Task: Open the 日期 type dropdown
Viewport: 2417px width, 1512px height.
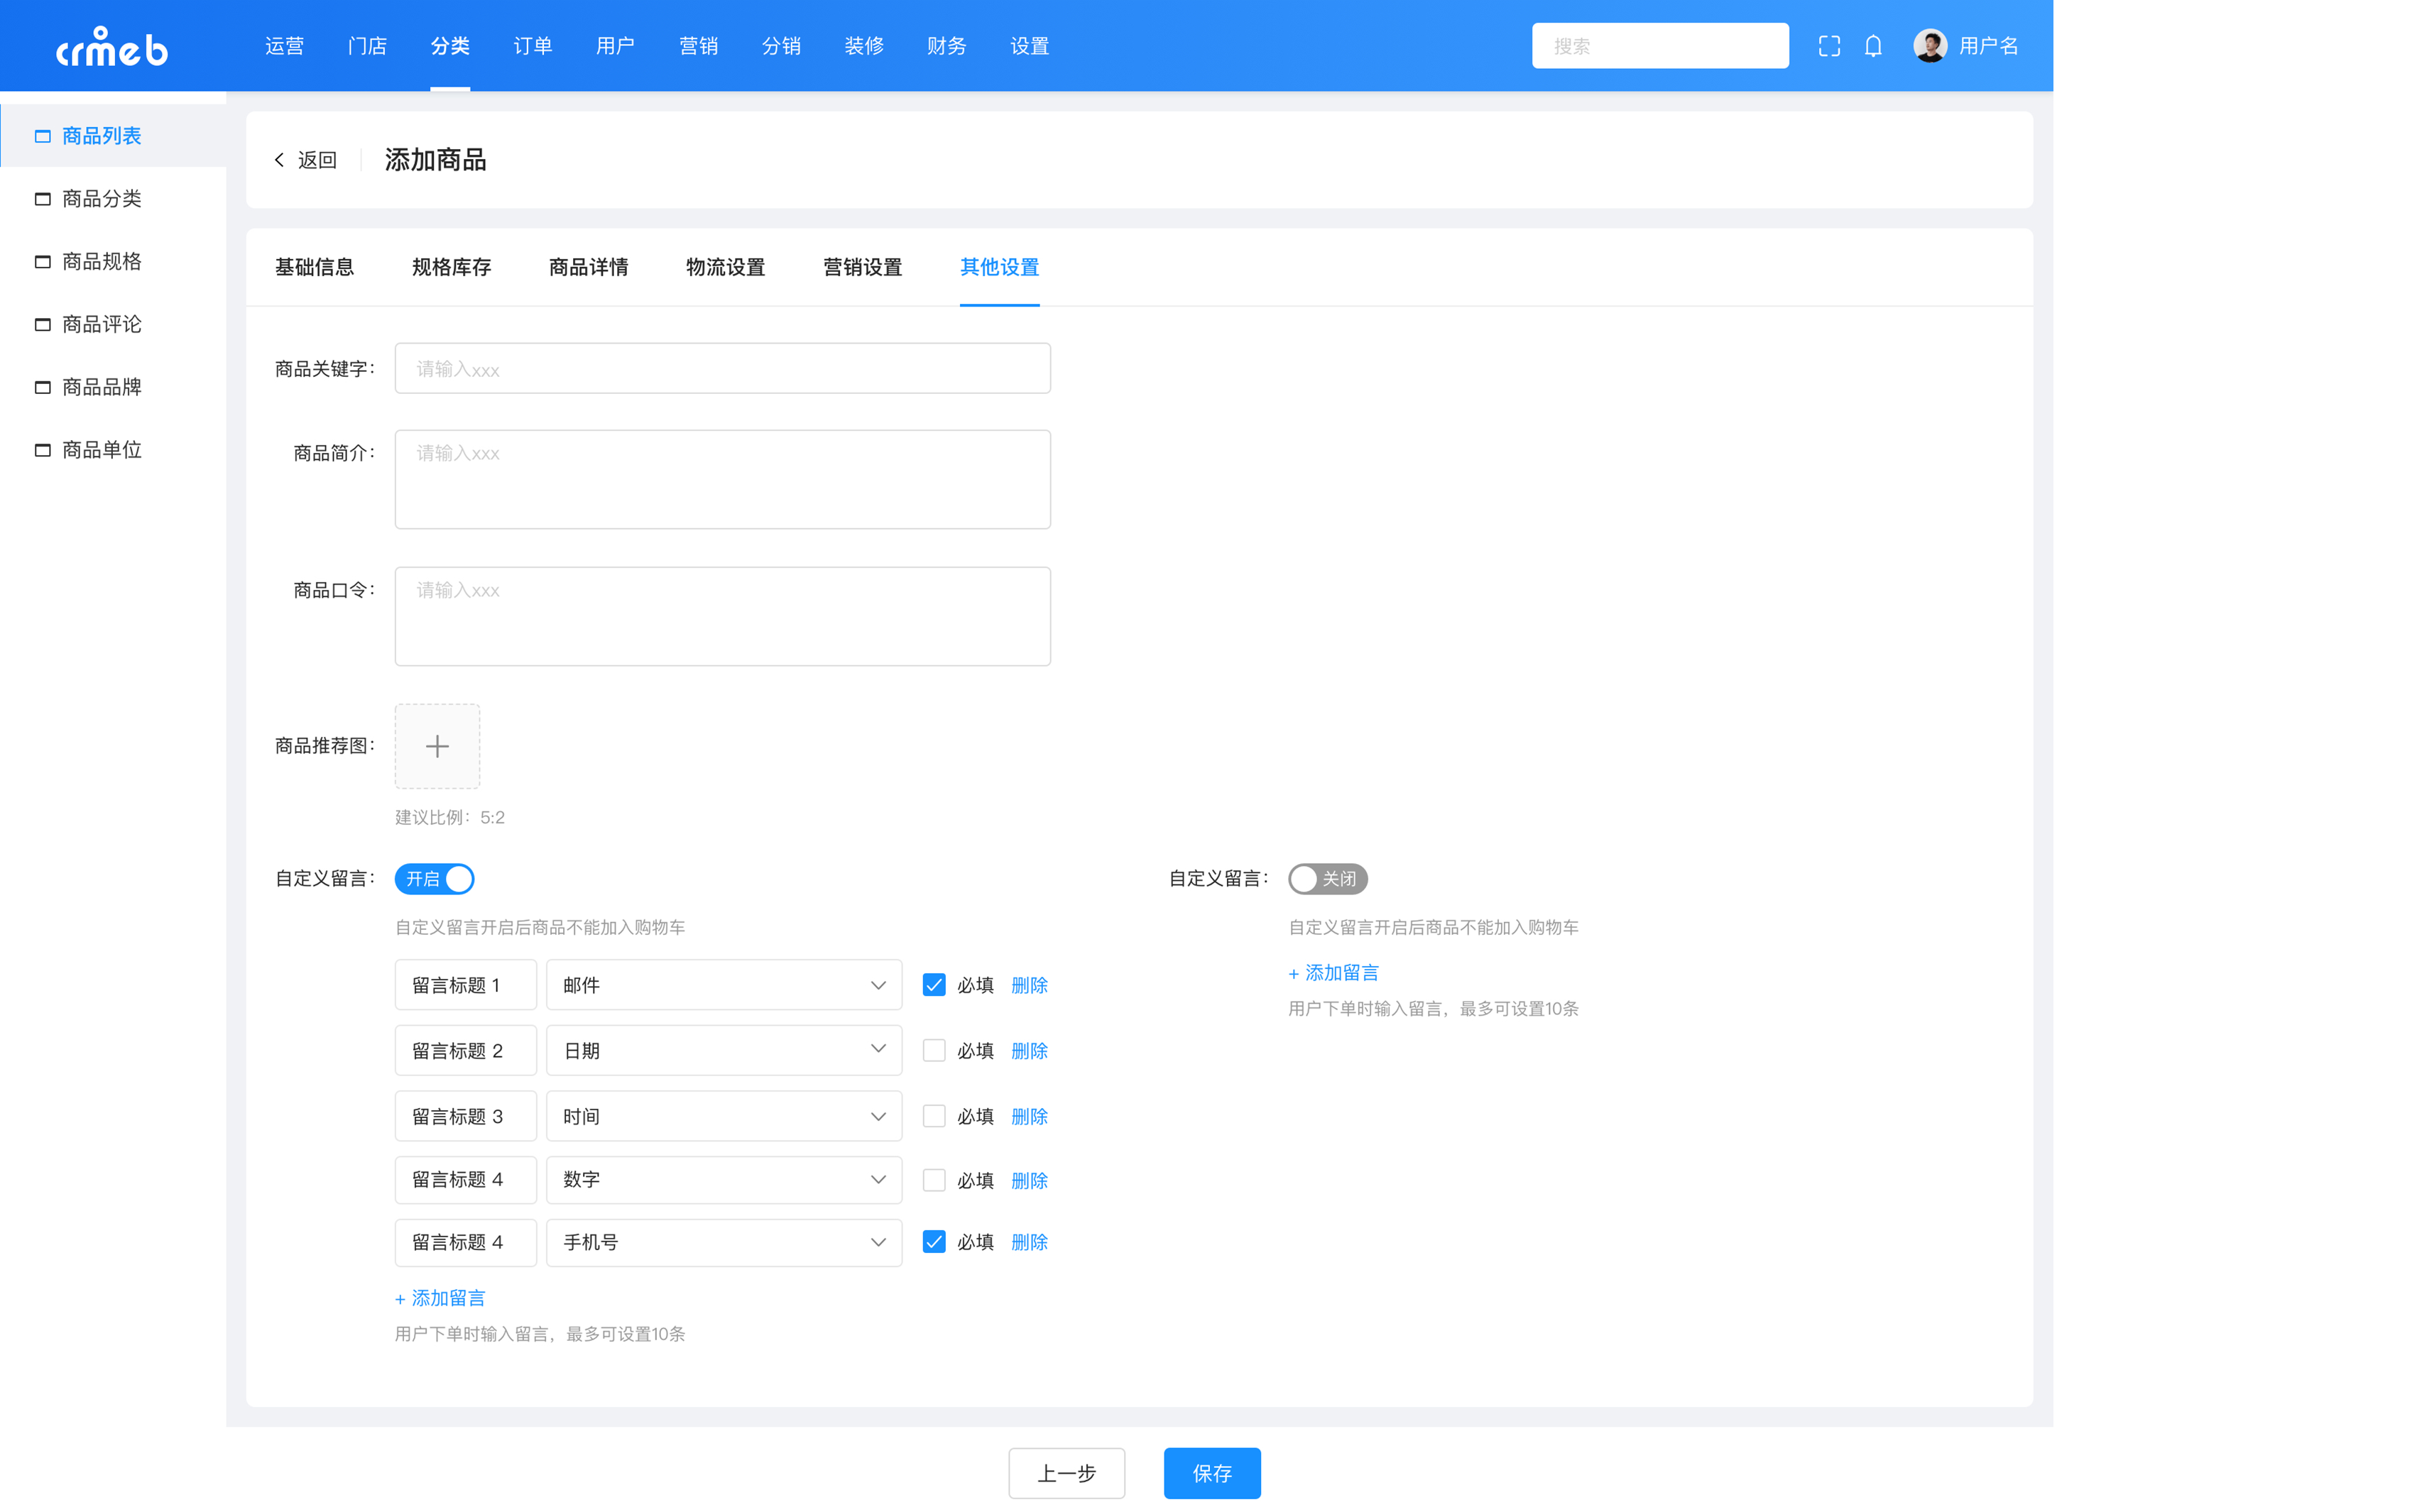Action: (724, 1050)
